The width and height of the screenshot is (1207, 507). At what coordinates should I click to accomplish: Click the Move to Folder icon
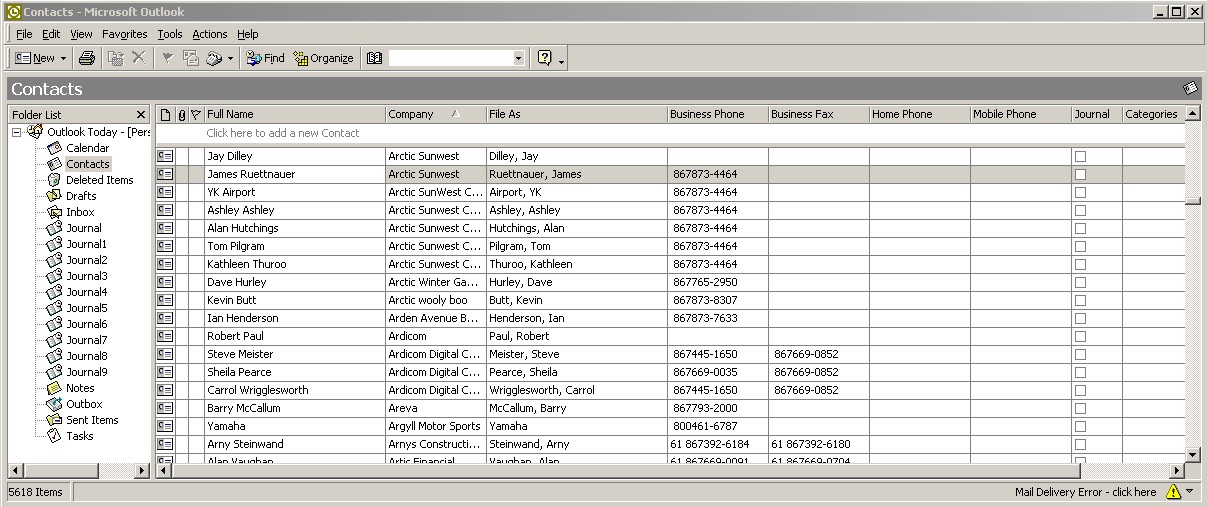[x=116, y=58]
